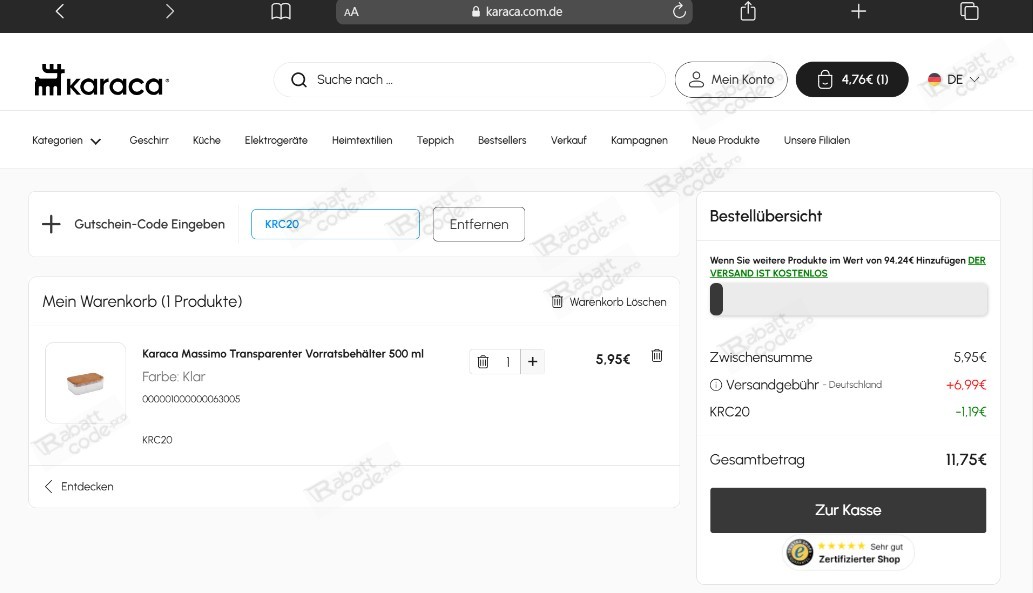Screen dimensions: 1033x593
Task: Open the bookmarks book icon
Action: (x=281, y=11)
